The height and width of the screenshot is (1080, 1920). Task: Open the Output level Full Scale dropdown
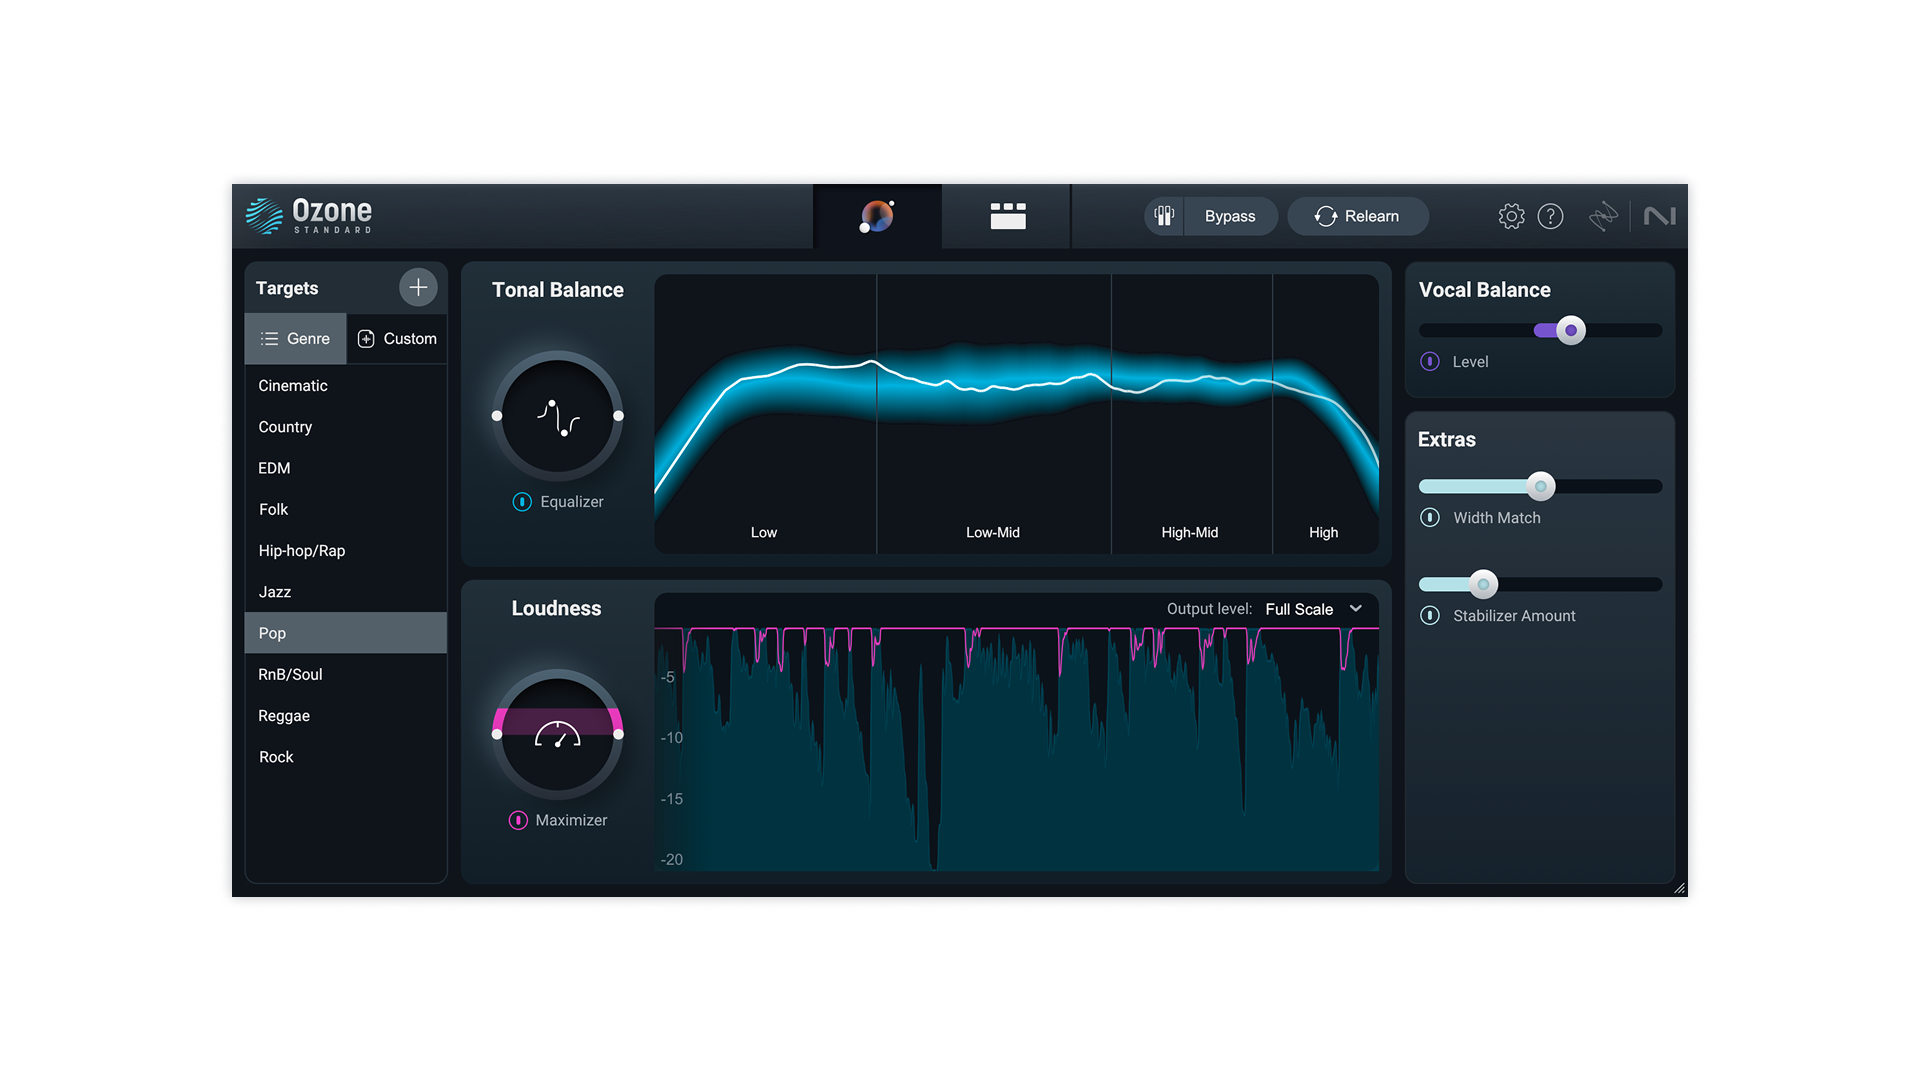pos(1314,609)
